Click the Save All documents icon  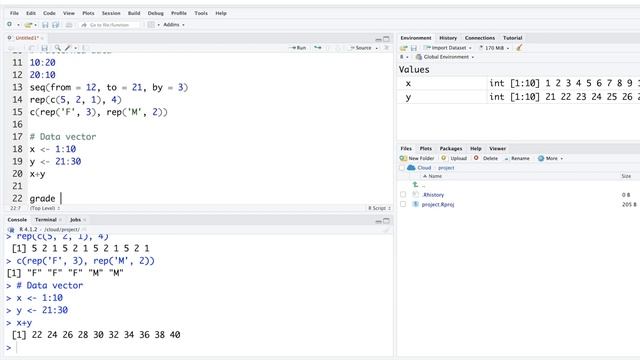click(56, 25)
